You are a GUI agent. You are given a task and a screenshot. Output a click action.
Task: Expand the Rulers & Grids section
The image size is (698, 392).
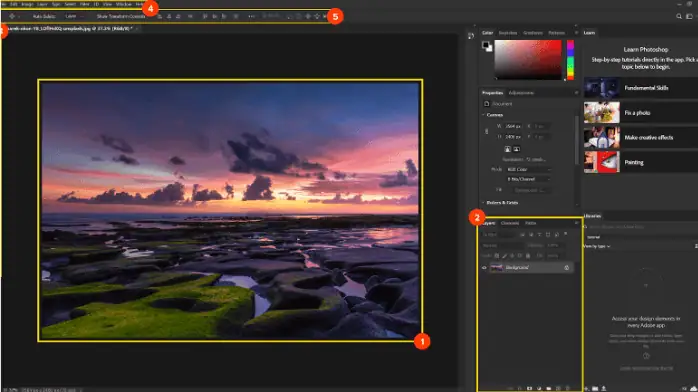[483, 202]
